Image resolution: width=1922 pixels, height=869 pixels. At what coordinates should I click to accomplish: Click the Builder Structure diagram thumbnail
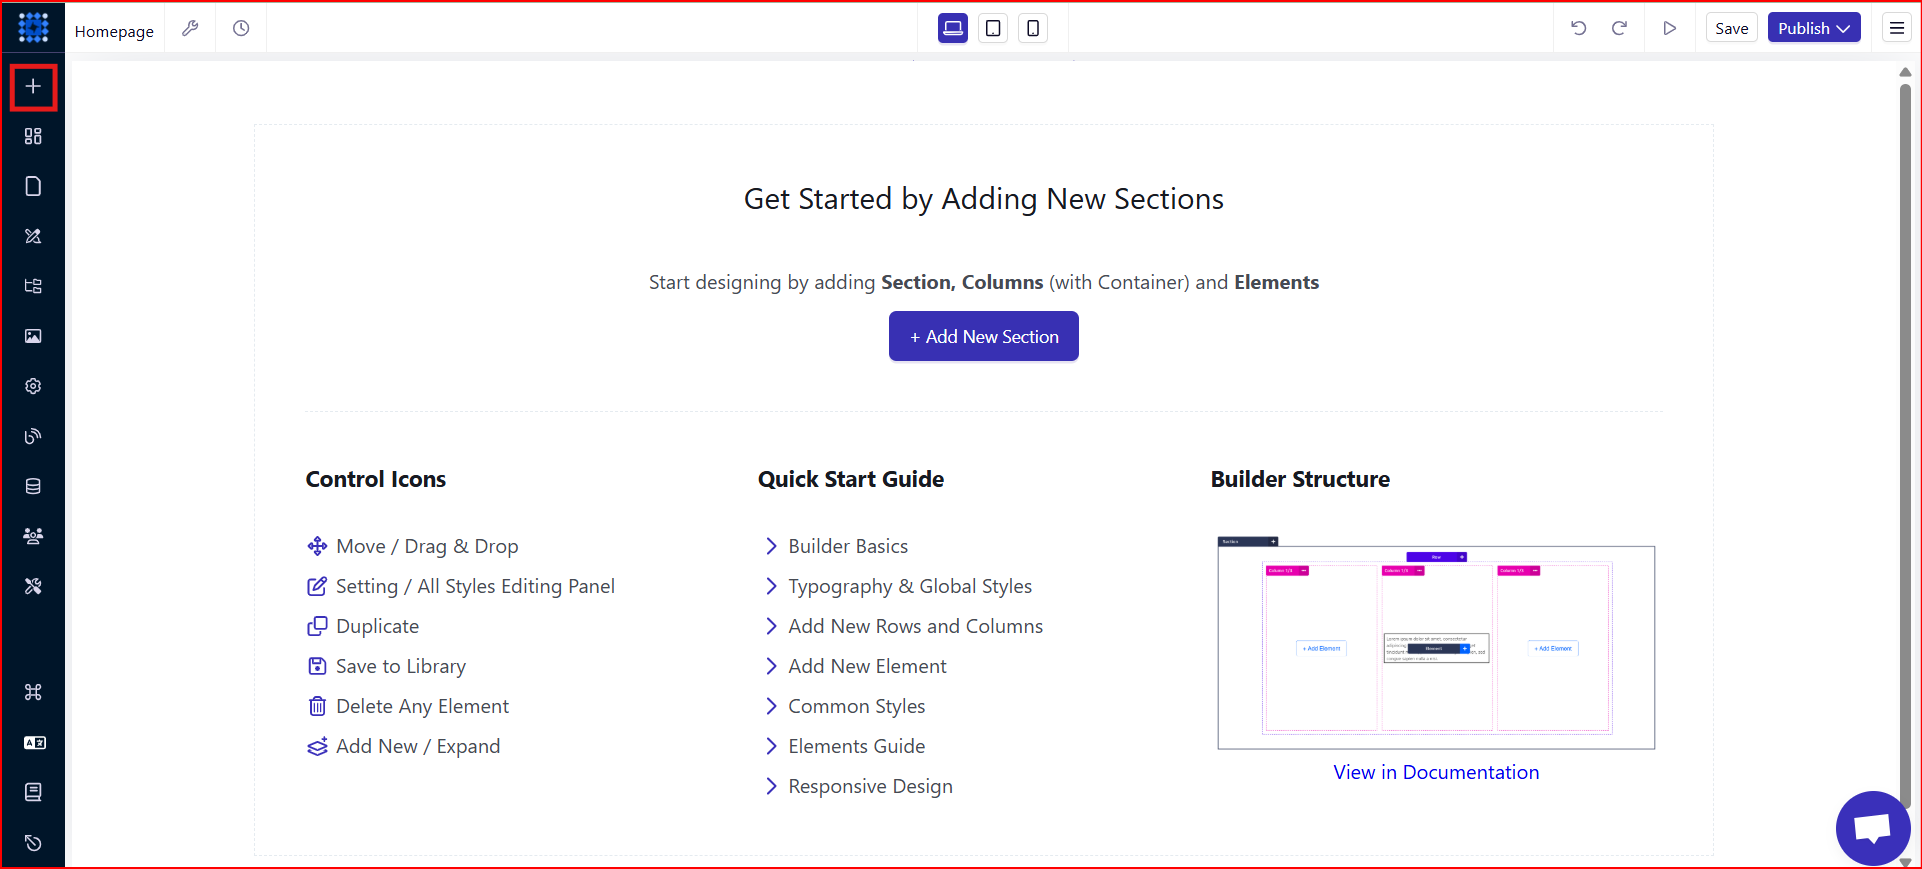tap(1436, 643)
